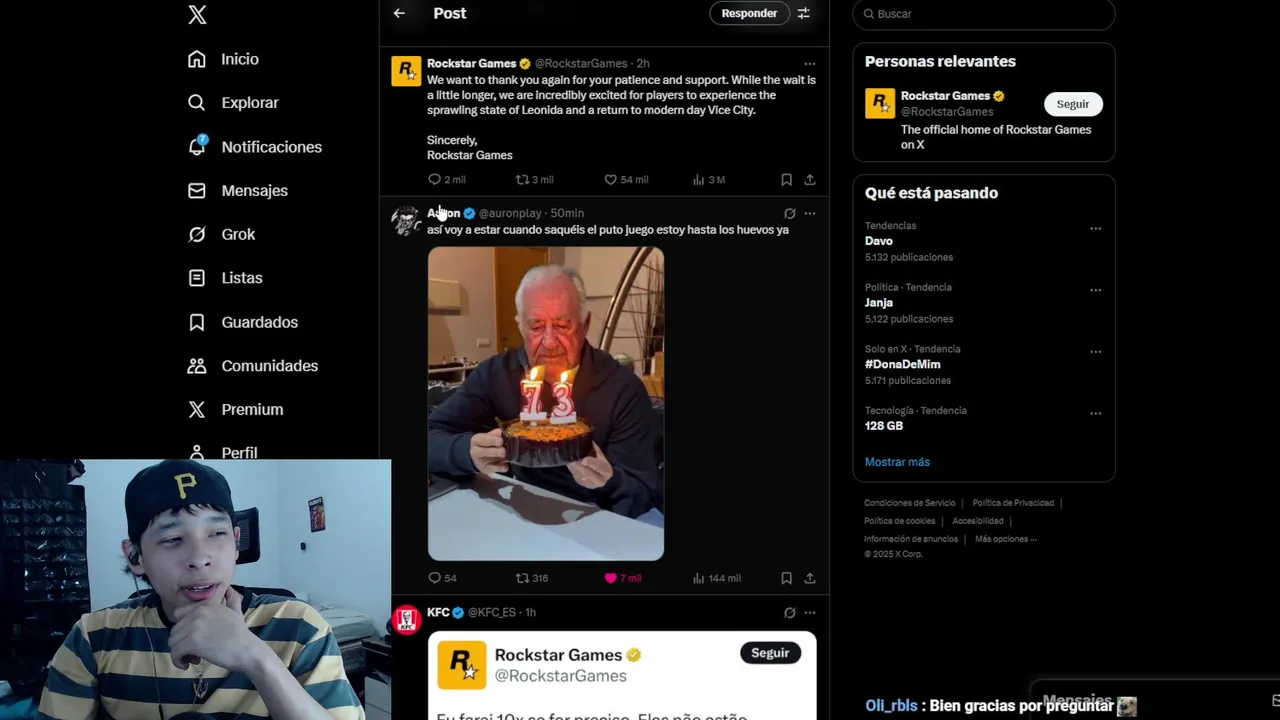
Task: Open more options on Rockstar post
Action: coord(810,63)
